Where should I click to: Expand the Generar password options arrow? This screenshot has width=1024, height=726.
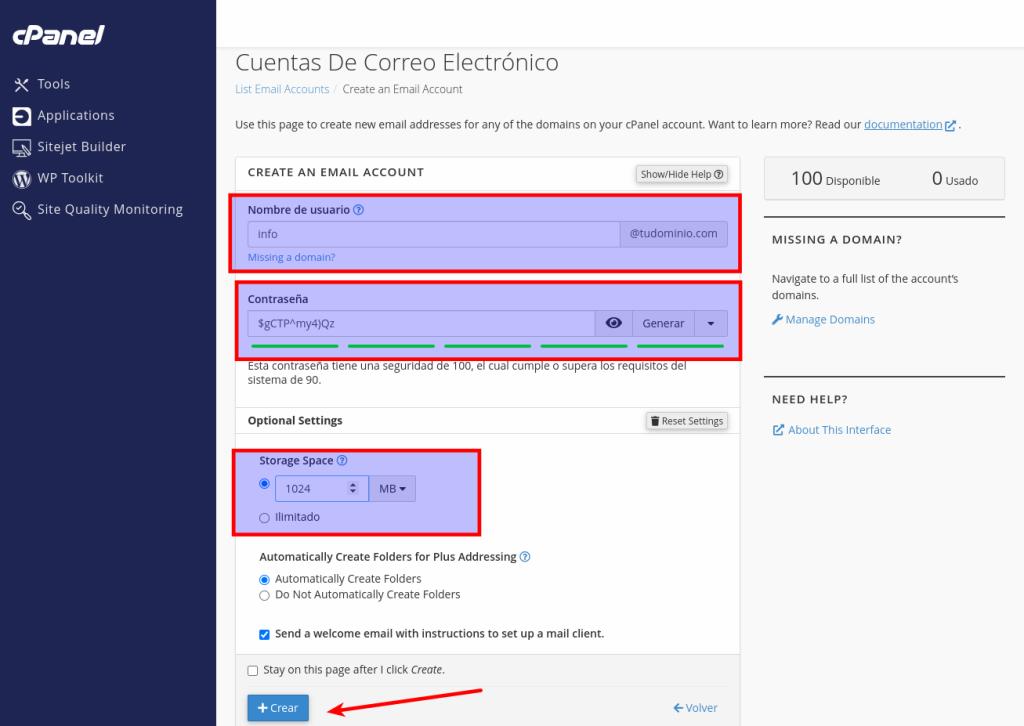711,323
